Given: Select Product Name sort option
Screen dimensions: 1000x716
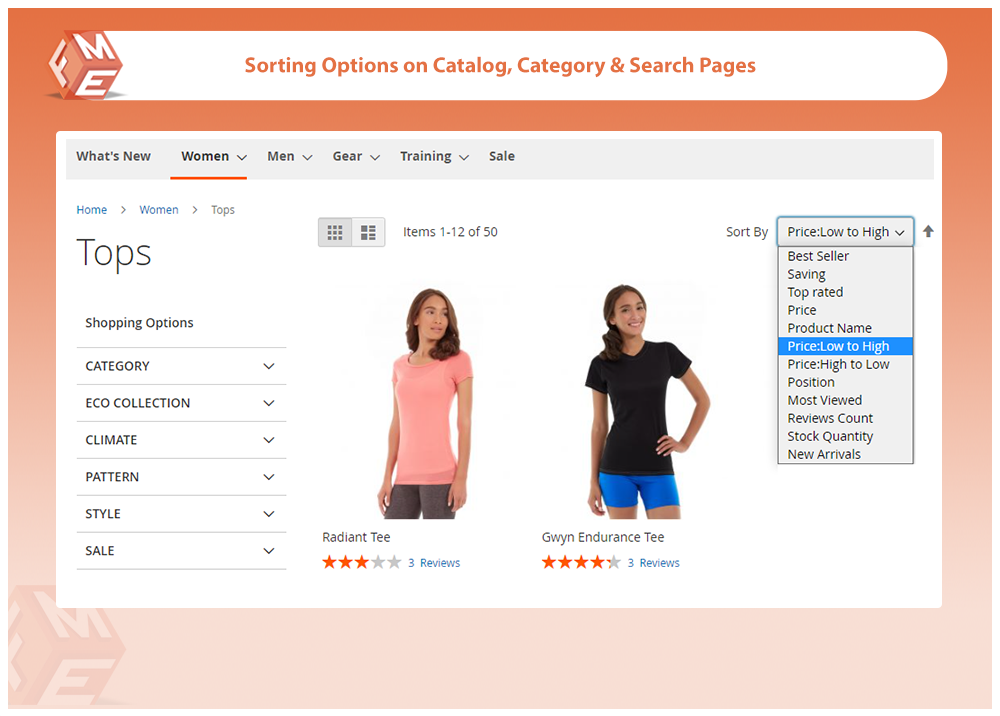Looking at the screenshot, I should (846, 328).
